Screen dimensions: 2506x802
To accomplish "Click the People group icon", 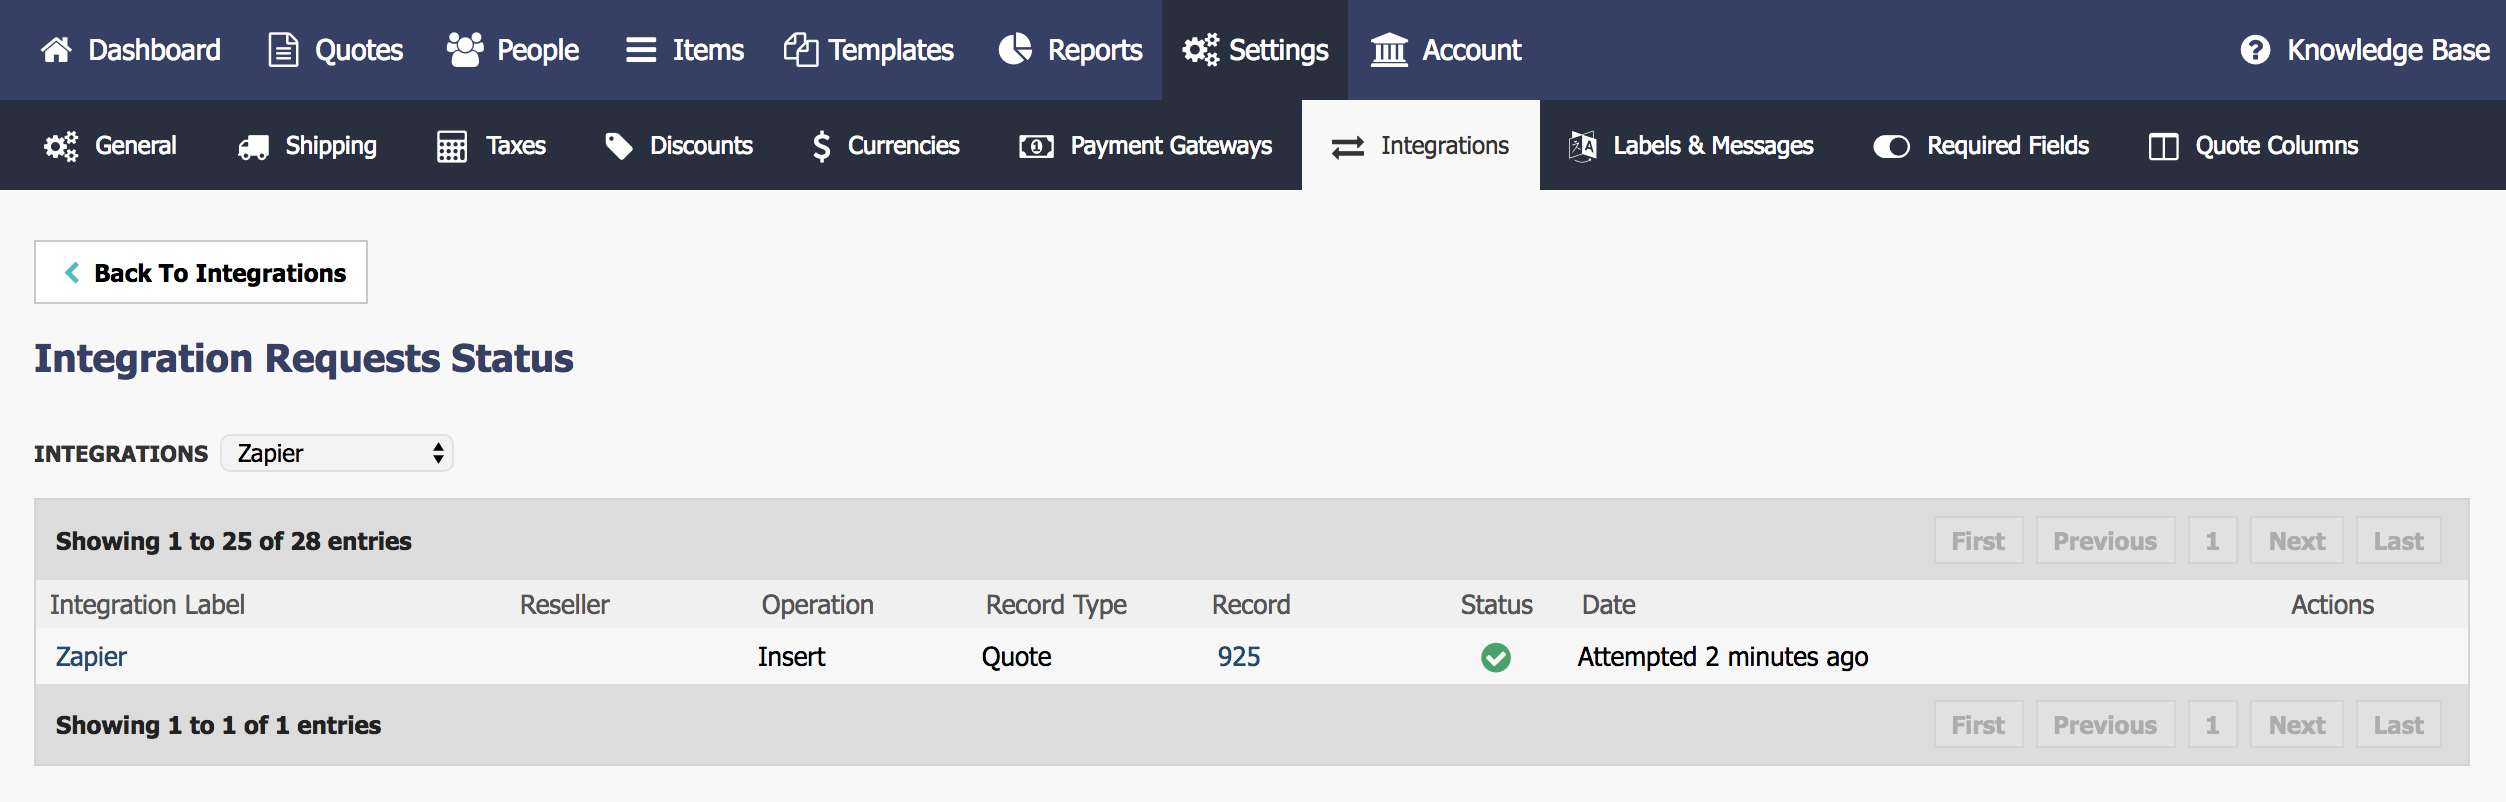I will tap(465, 50).
